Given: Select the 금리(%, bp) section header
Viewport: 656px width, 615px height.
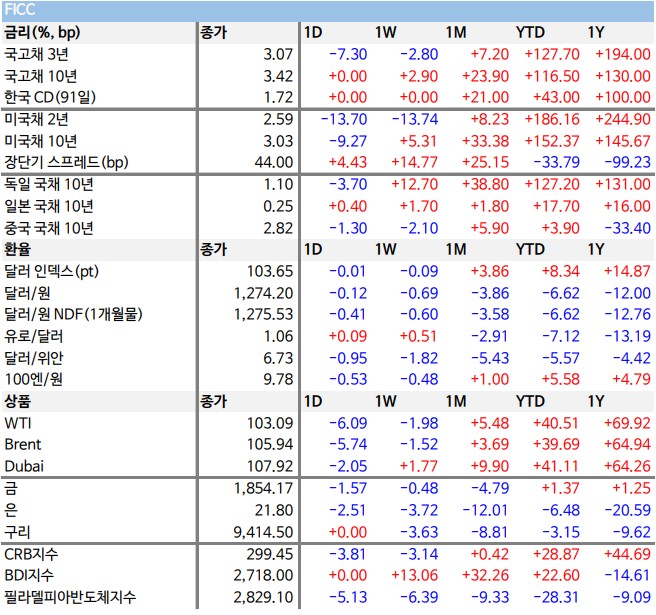Looking at the screenshot, I should pos(42,33).
